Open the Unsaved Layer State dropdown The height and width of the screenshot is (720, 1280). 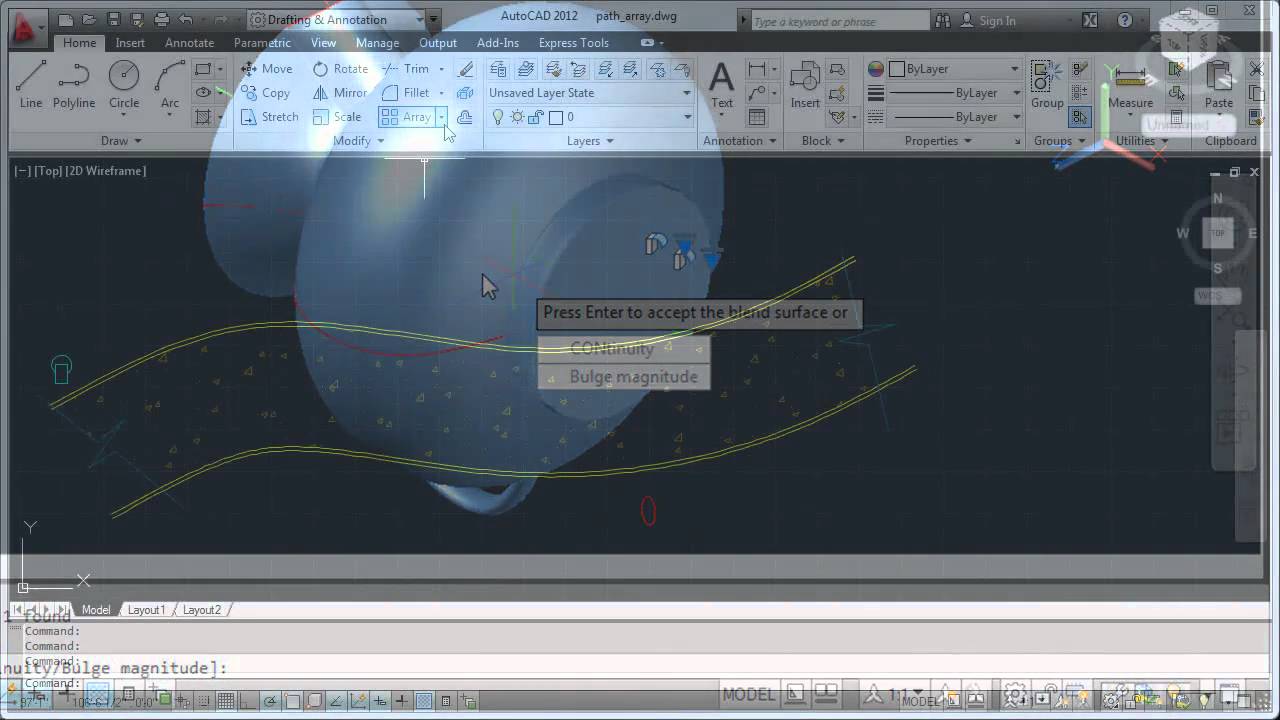tap(590, 93)
